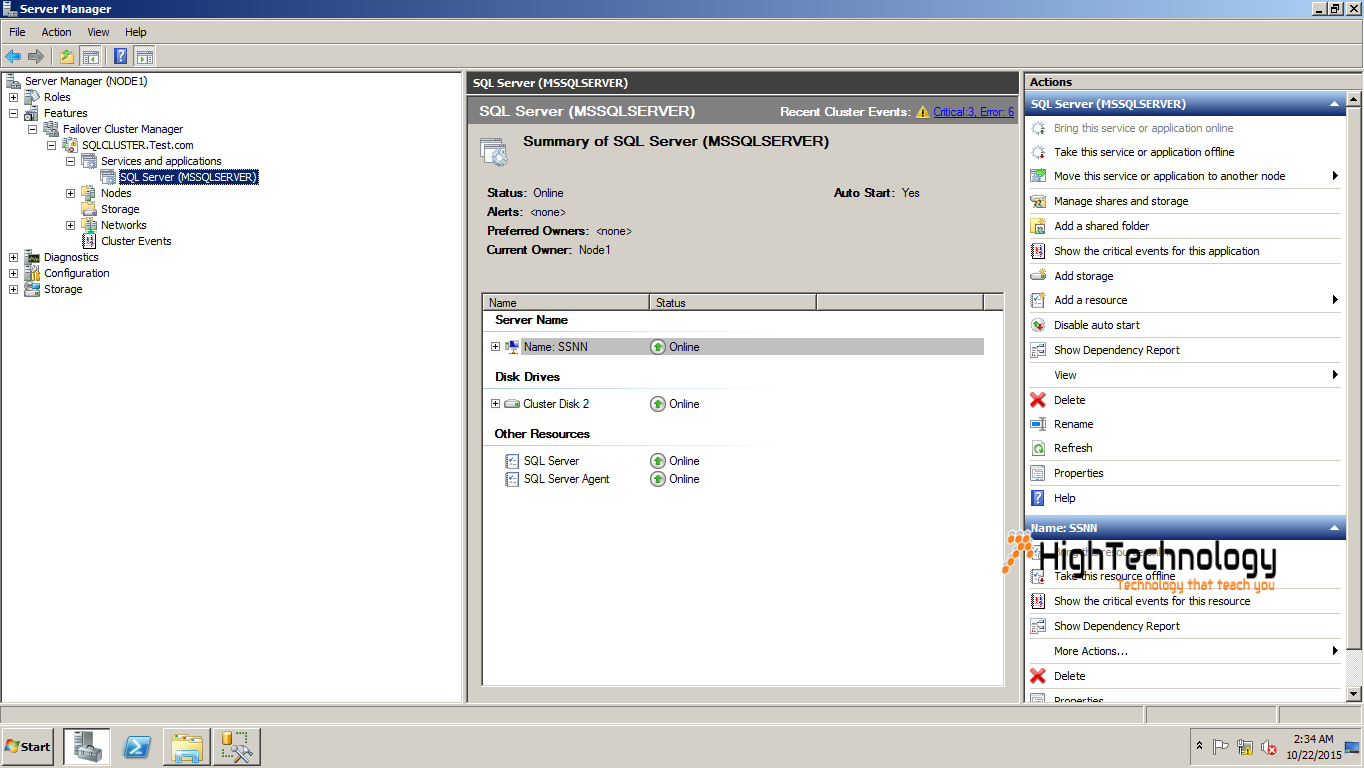Expand the Roles tree node

click(13, 97)
